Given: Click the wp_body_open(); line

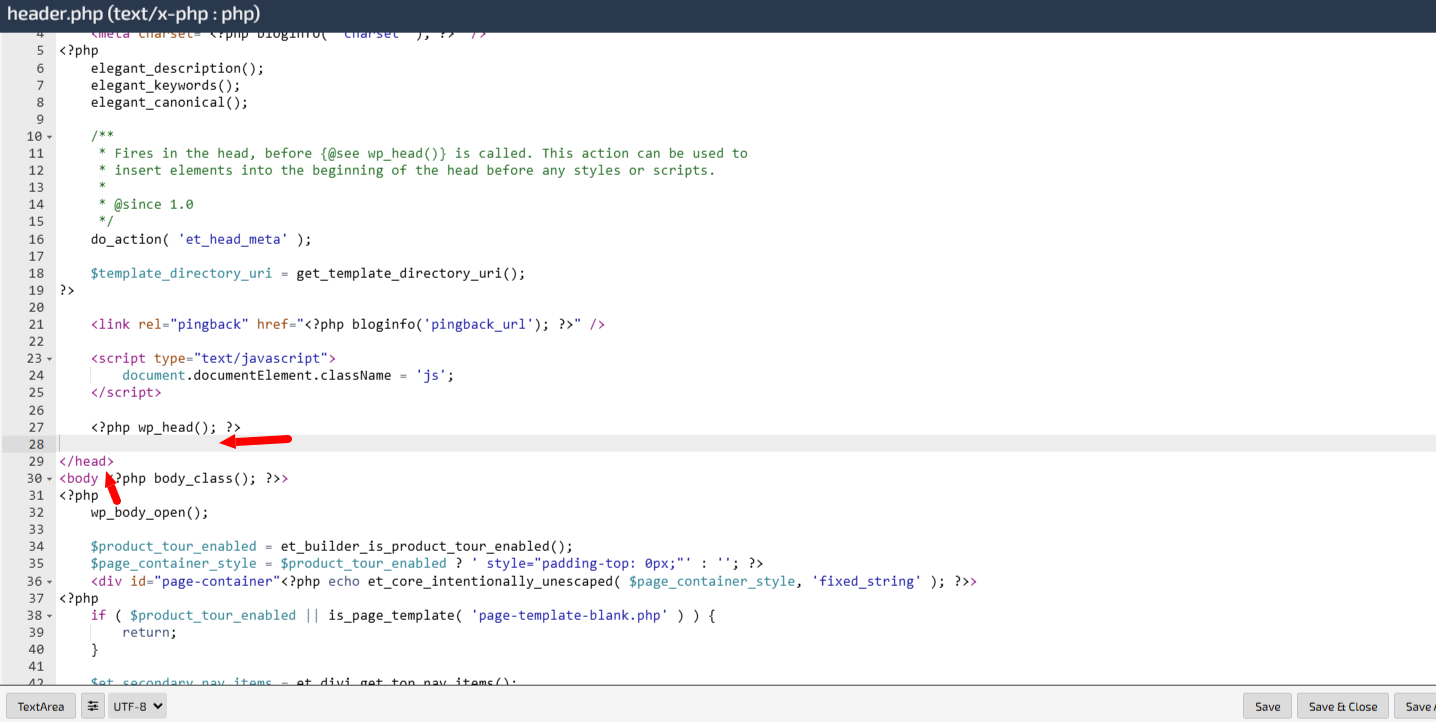Looking at the screenshot, I should tap(150, 512).
